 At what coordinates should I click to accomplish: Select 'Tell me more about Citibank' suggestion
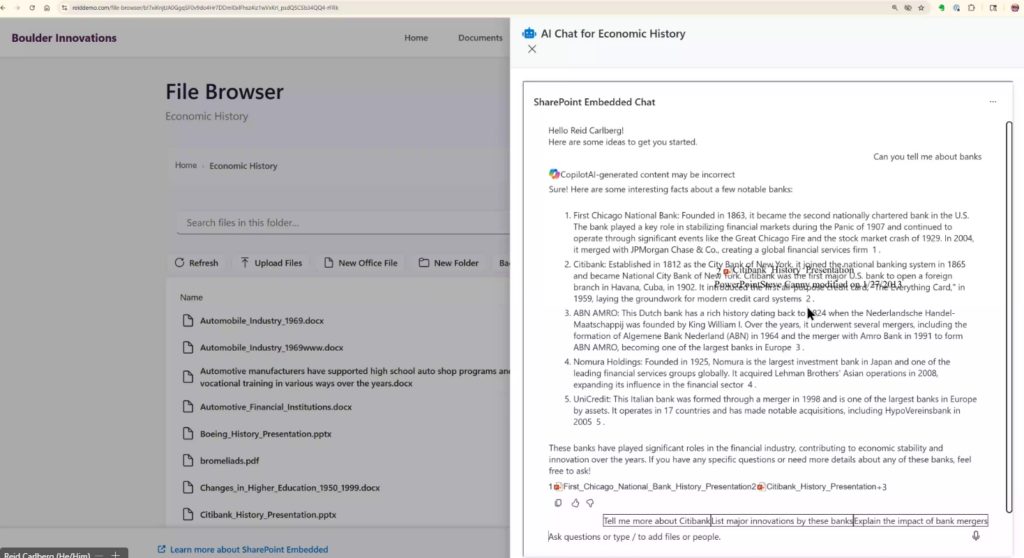coord(656,521)
